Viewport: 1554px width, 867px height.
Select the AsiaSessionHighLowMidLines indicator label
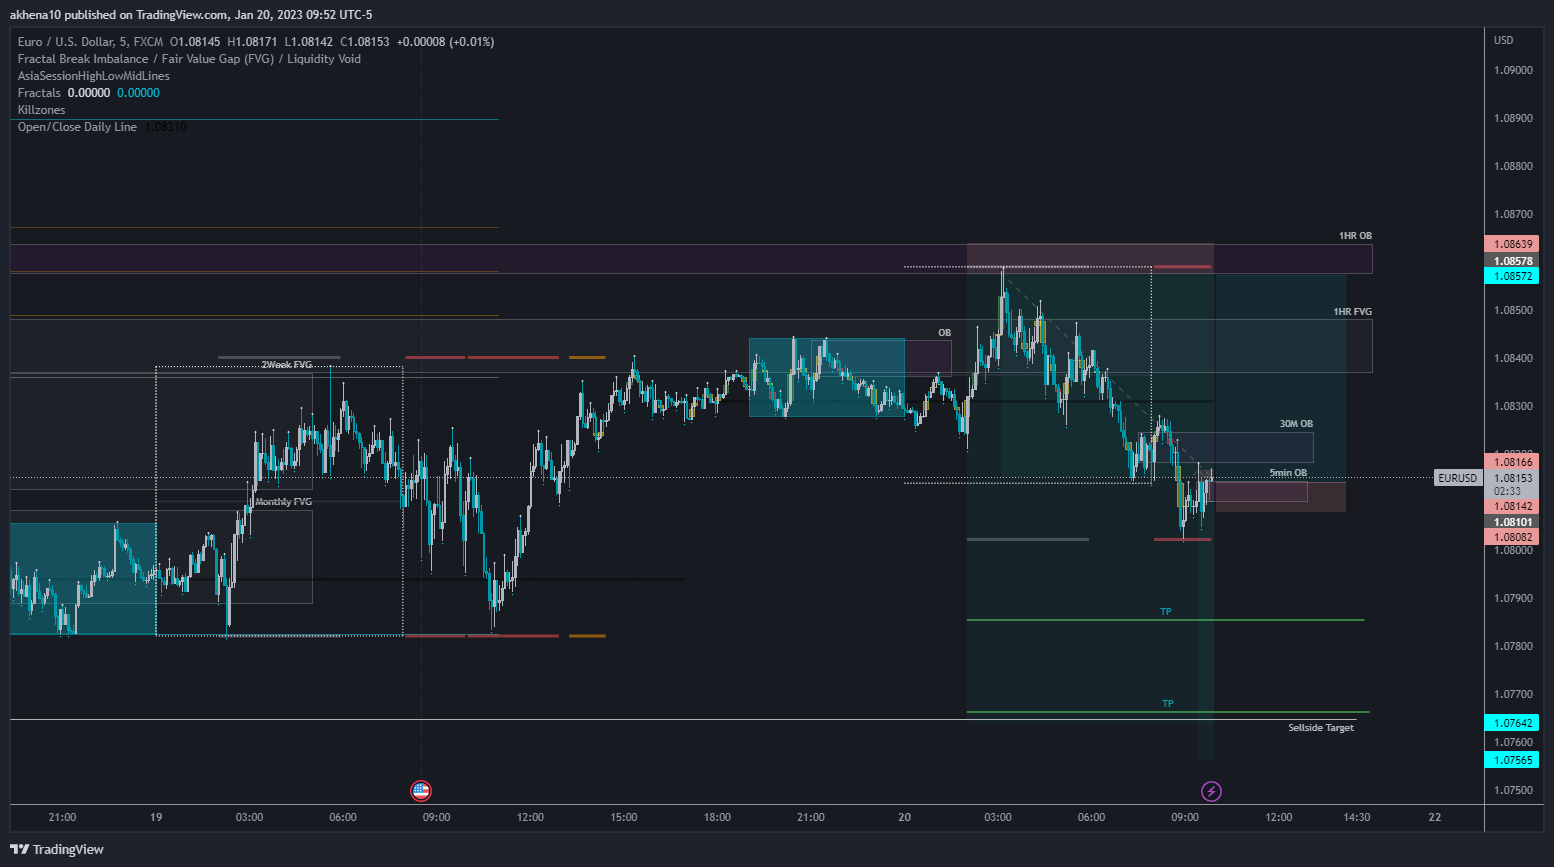coord(94,76)
